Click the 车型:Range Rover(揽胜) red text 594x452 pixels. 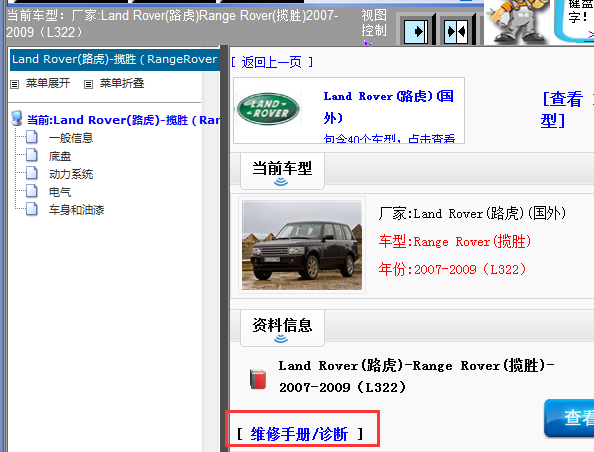click(x=455, y=241)
